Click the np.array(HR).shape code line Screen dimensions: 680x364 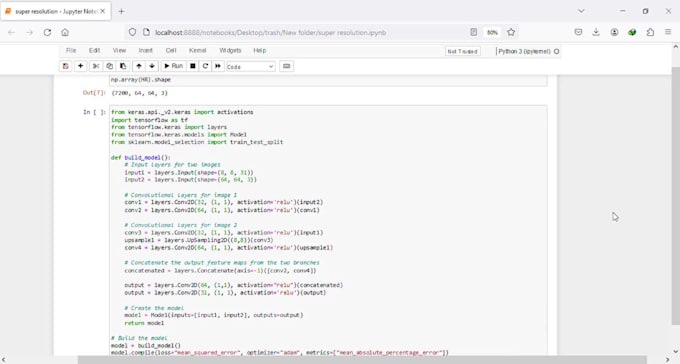click(141, 79)
